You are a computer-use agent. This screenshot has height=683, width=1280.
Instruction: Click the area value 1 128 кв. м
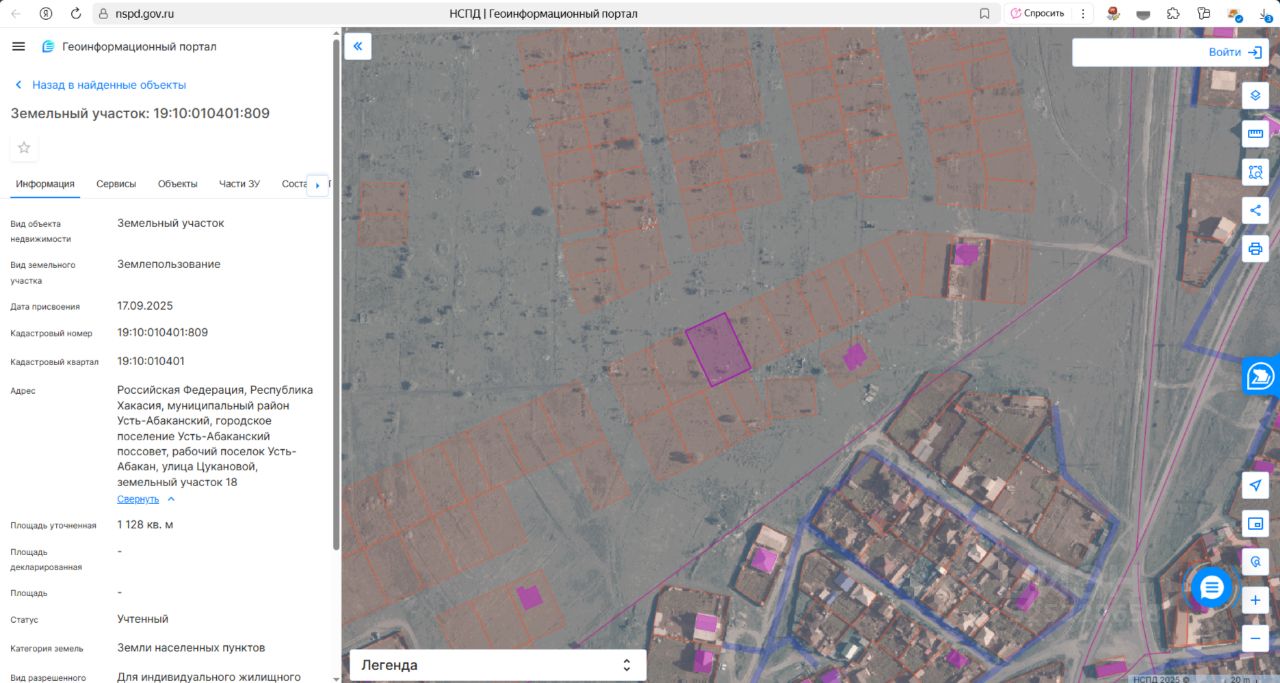pos(145,525)
